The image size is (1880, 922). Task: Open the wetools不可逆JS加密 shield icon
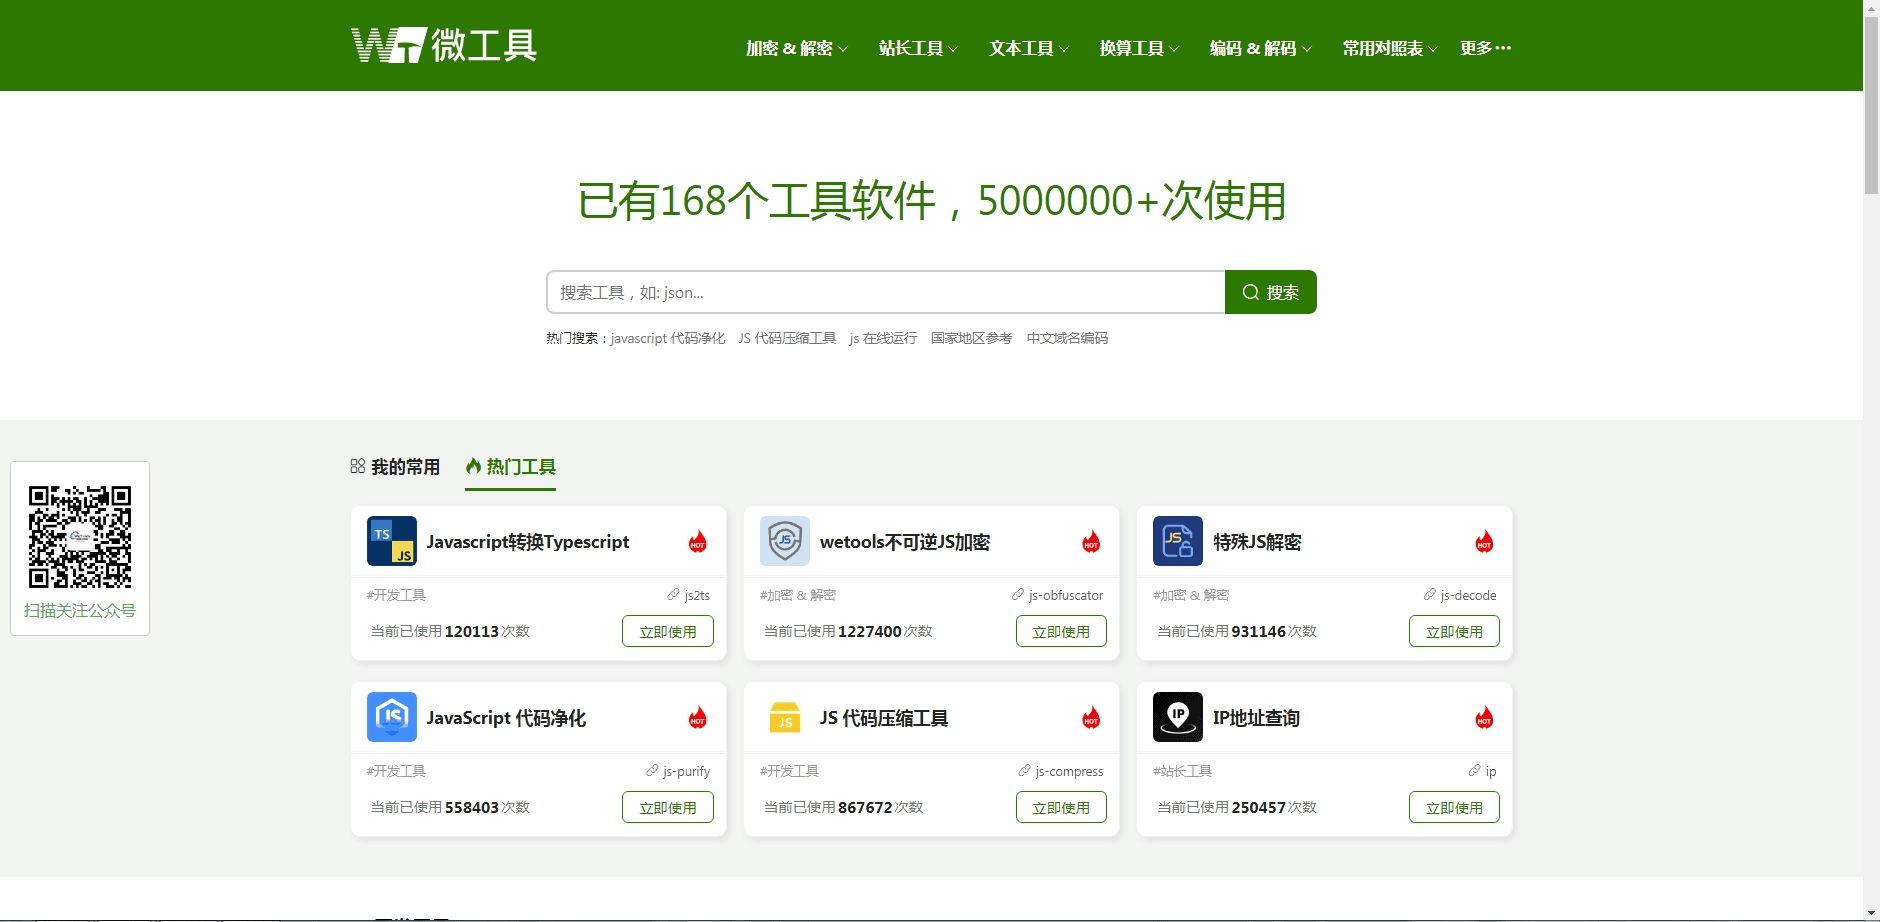[x=785, y=541]
